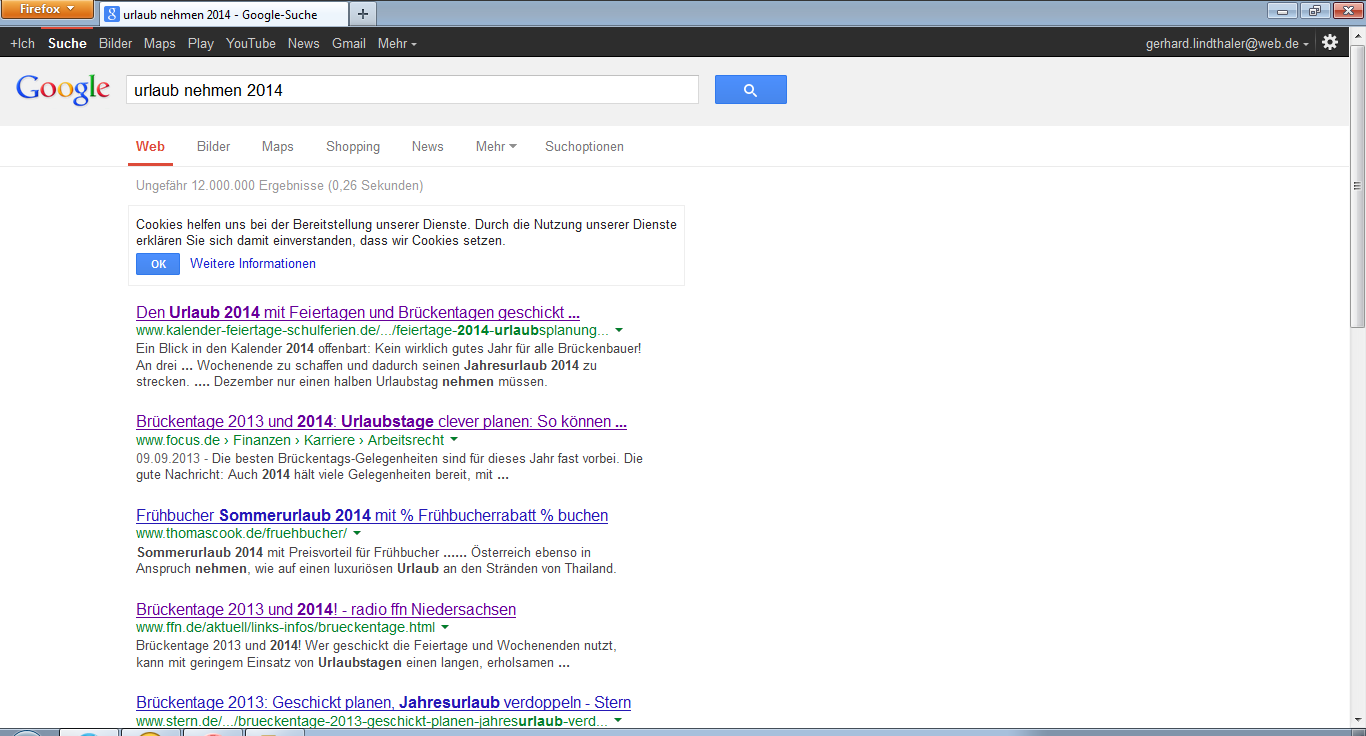Open Frühbucher Sommerurlaub 2014 result
The width and height of the screenshot is (1366, 736).
pyautogui.click(x=372, y=516)
